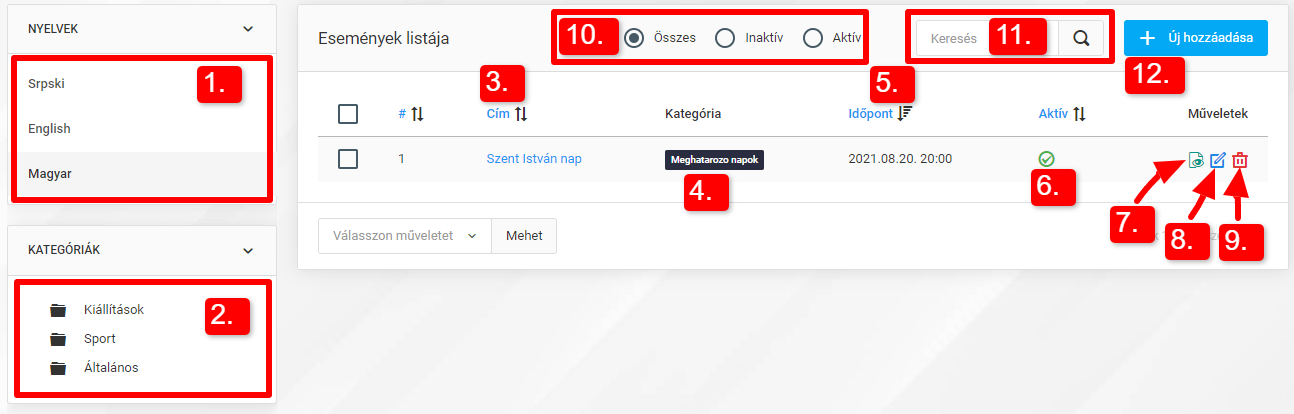Check the Szent István nap row checkbox

348,159
